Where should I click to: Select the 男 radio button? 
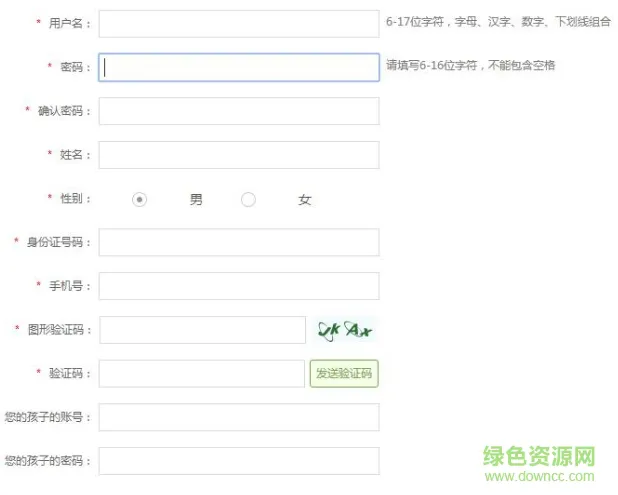click(139, 199)
